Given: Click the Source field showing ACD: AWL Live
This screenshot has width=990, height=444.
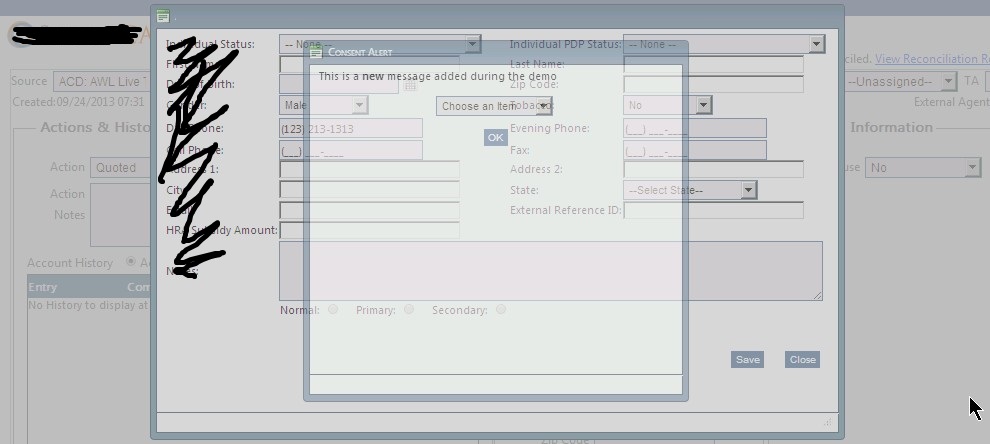Looking at the screenshot, I should coord(101,81).
